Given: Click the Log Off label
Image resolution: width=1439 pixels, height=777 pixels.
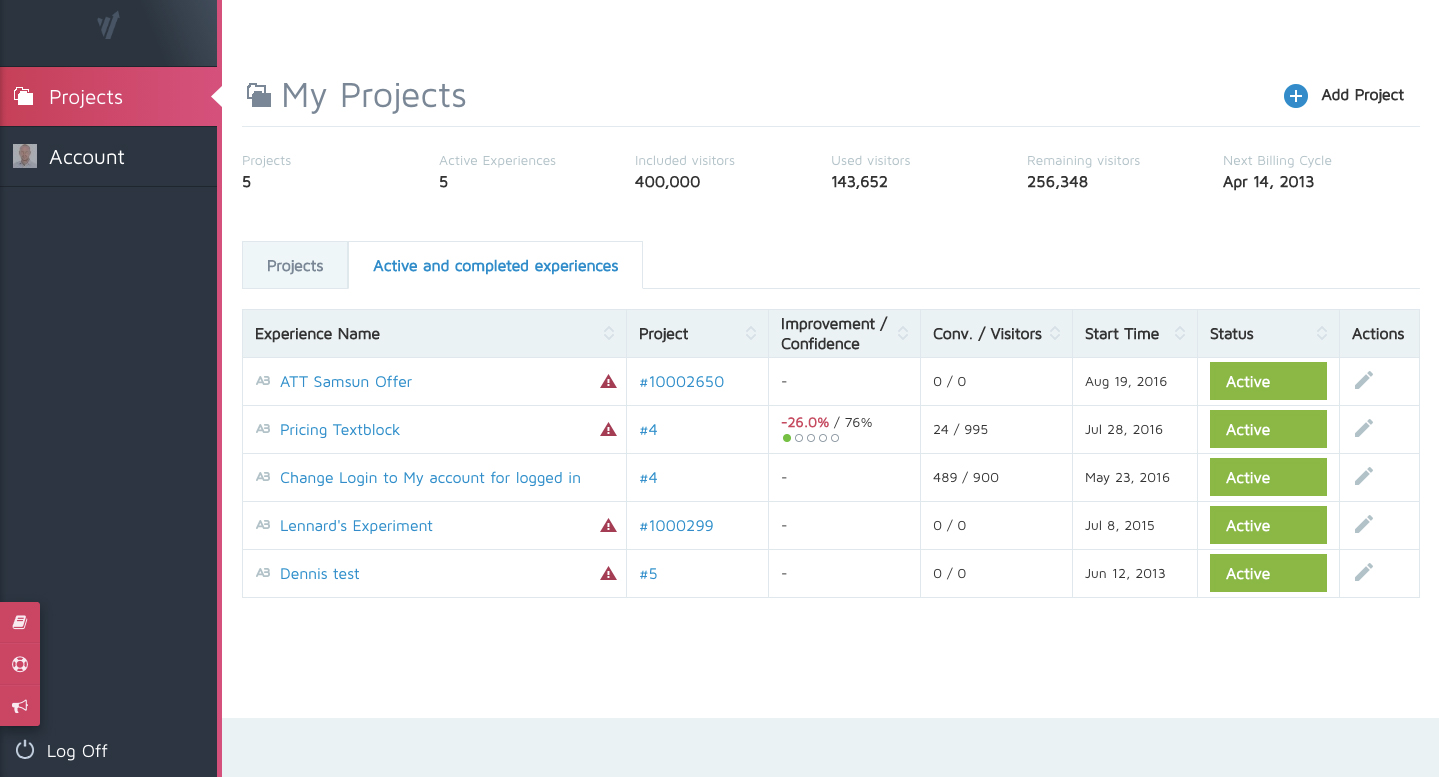Looking at the screenshot, I should point(77,751).
